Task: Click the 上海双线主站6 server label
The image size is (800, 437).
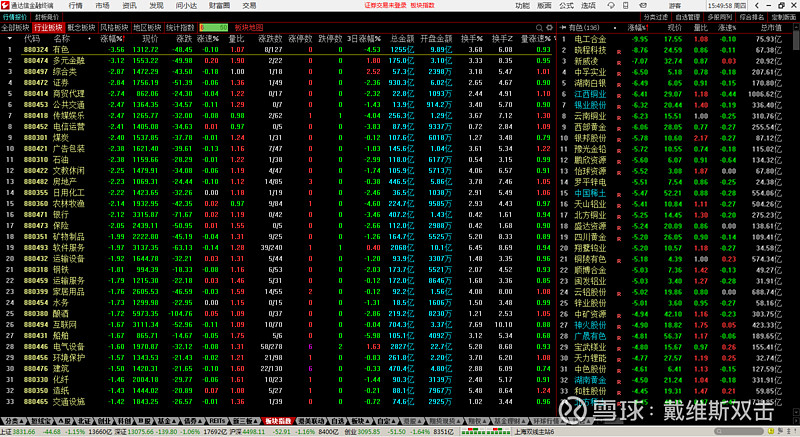Action: click(534, 432)
